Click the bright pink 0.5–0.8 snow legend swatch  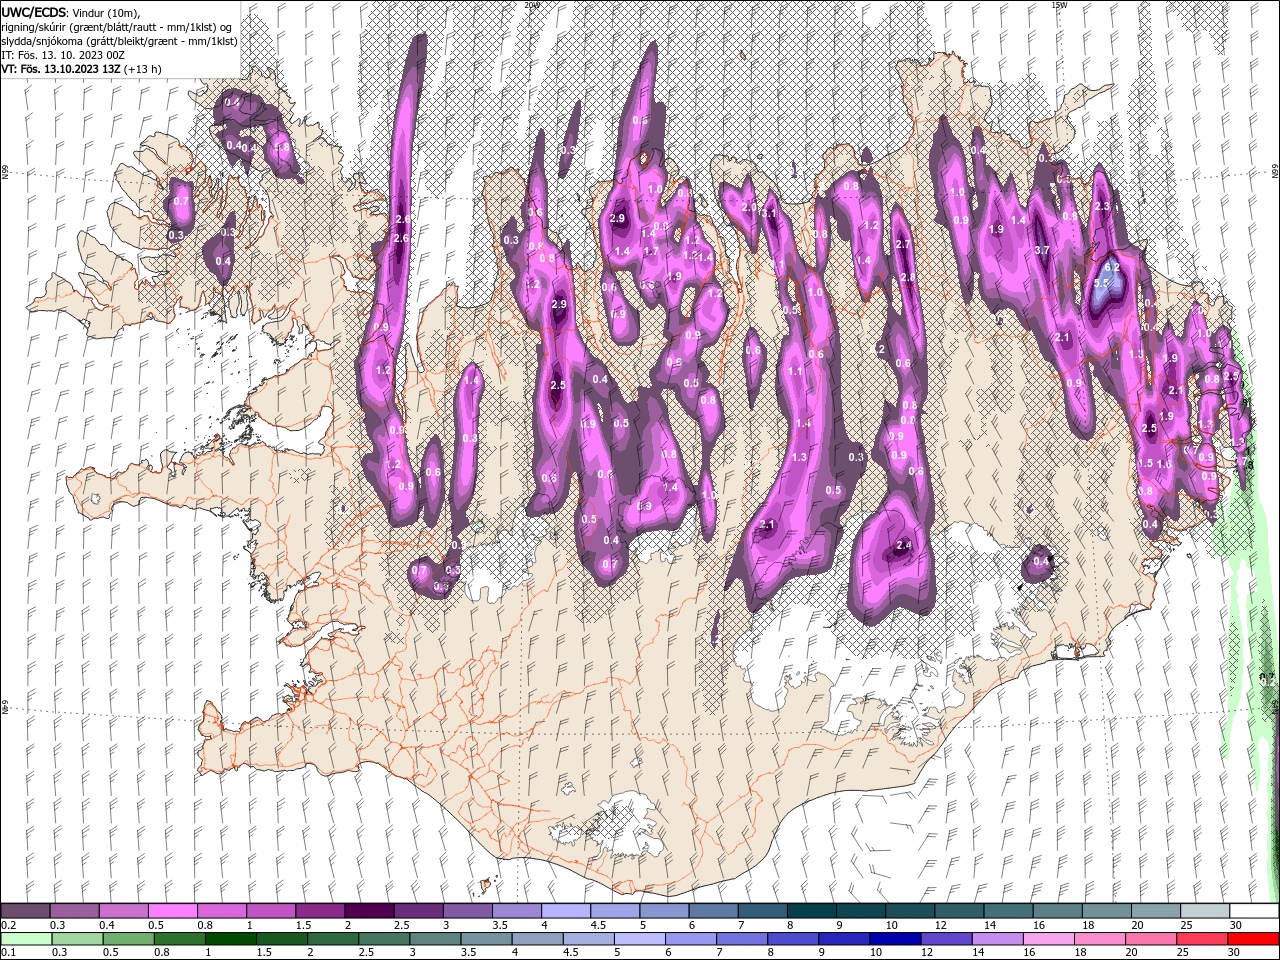tap(172, 910)
